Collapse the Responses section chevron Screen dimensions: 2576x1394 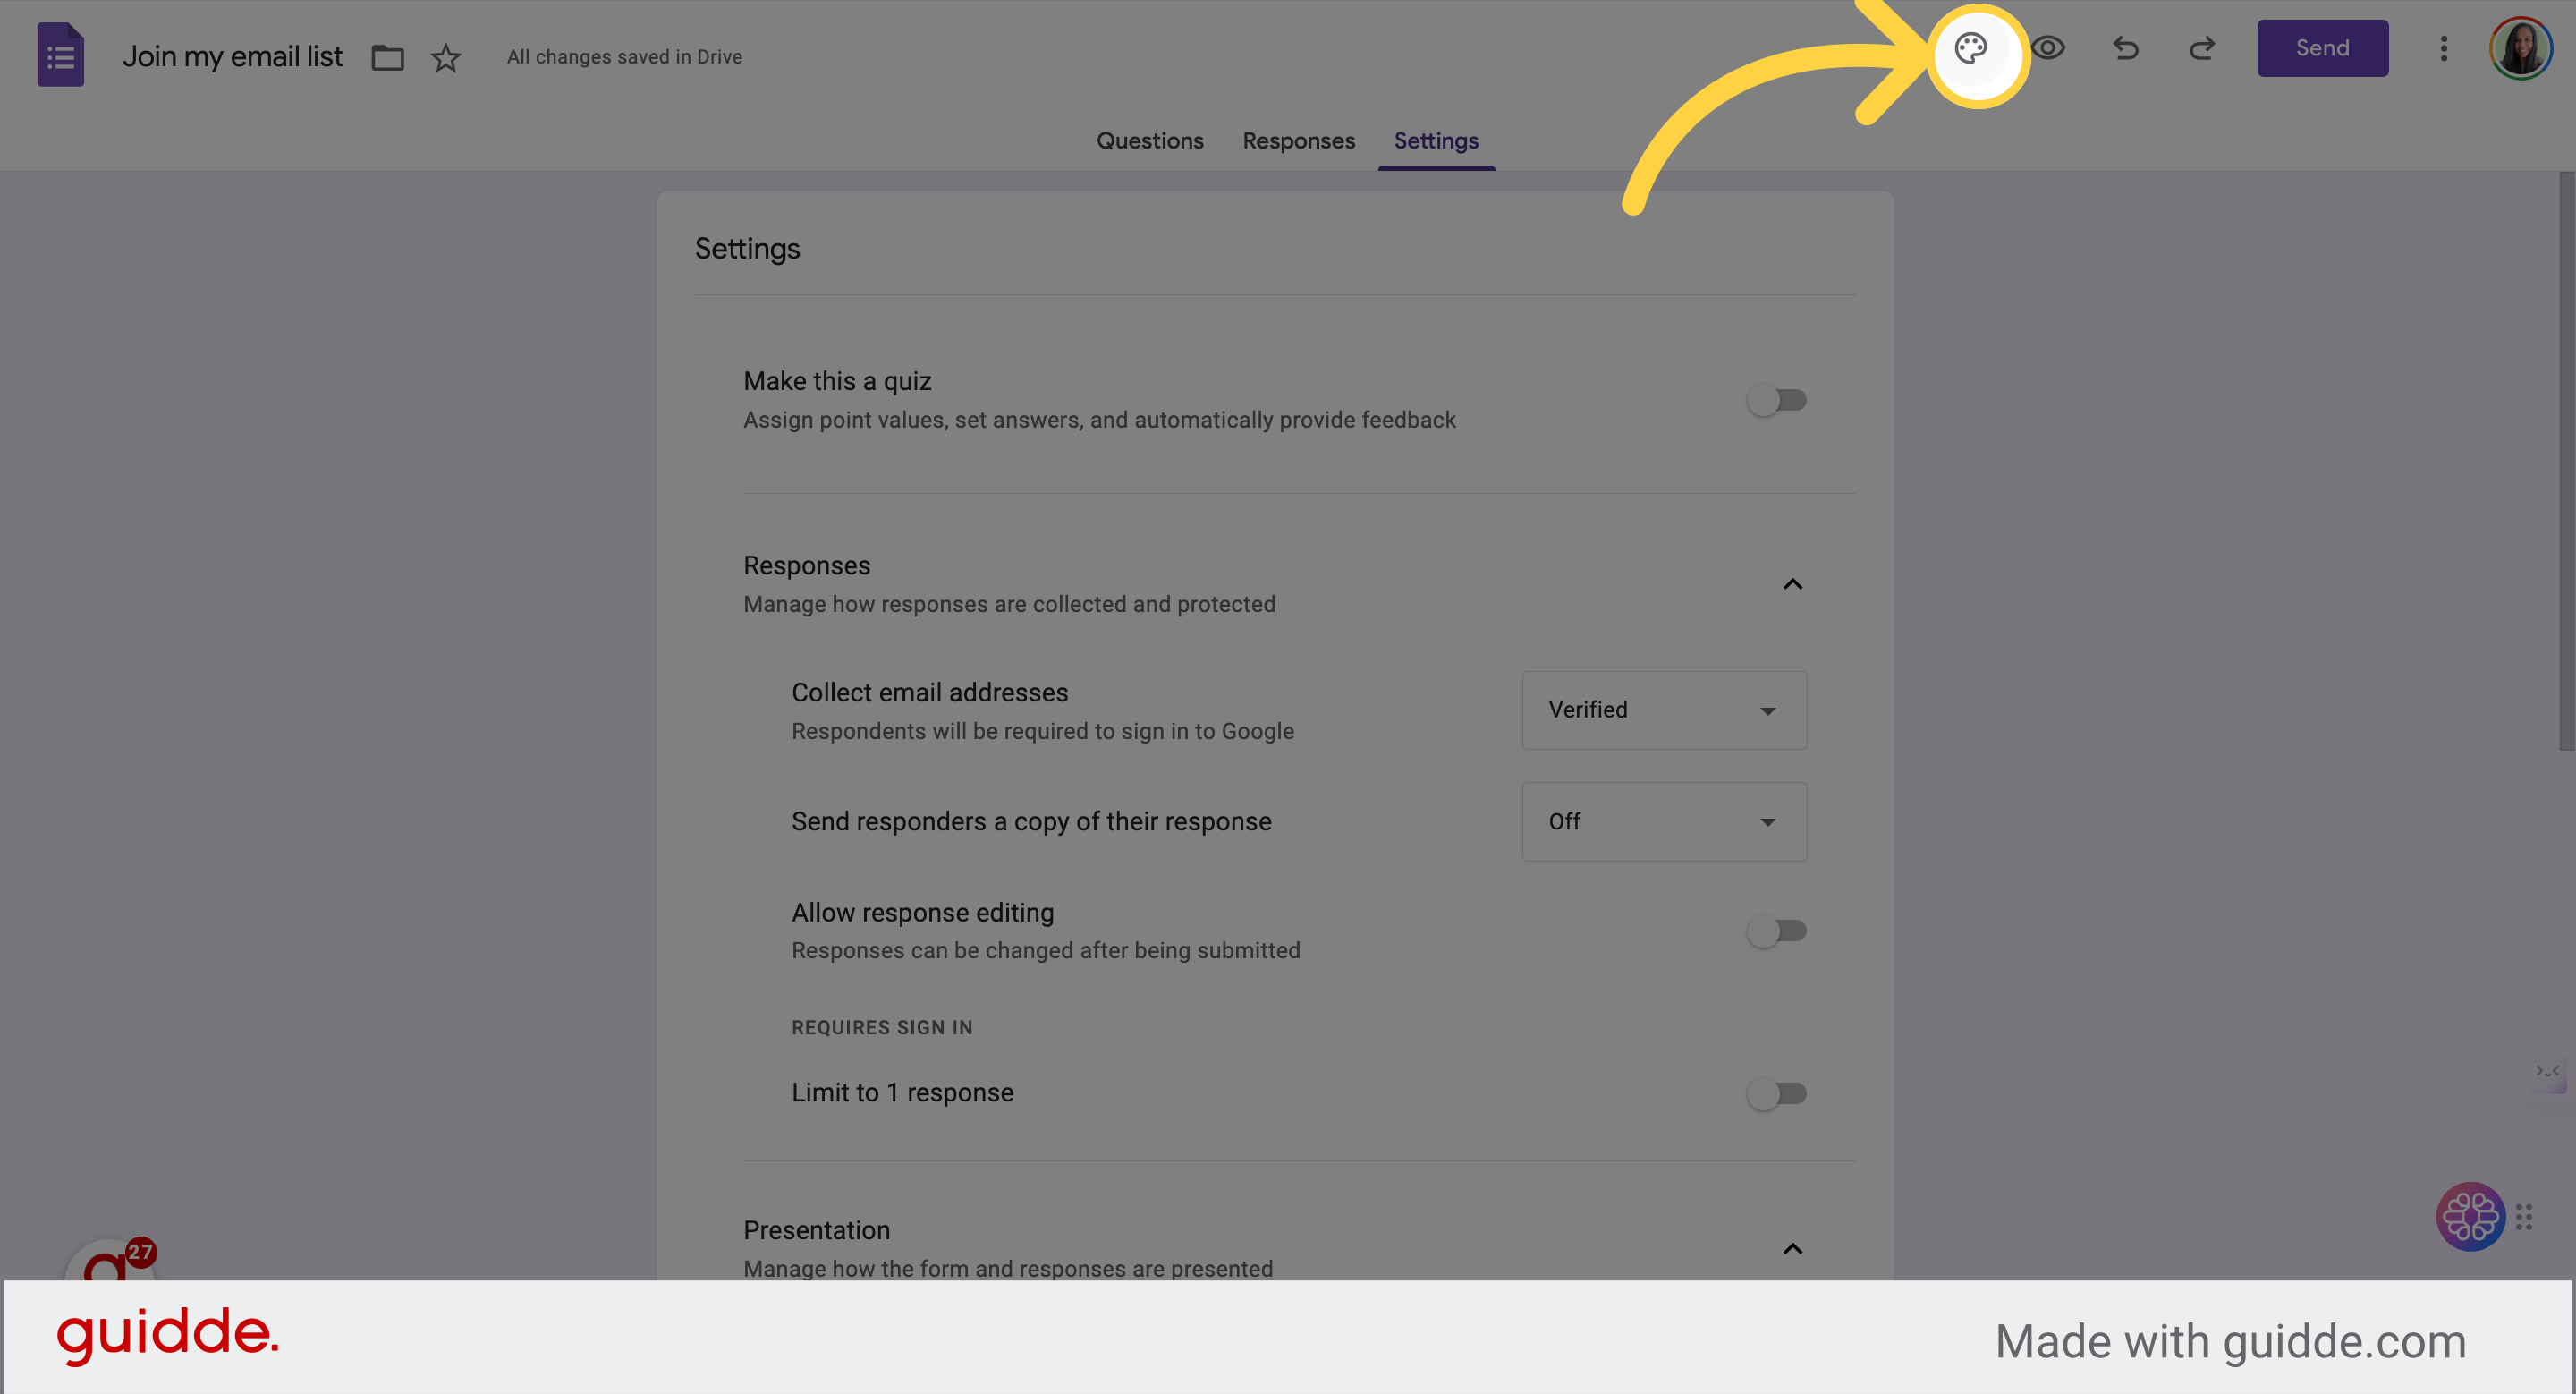[1792, 584]
